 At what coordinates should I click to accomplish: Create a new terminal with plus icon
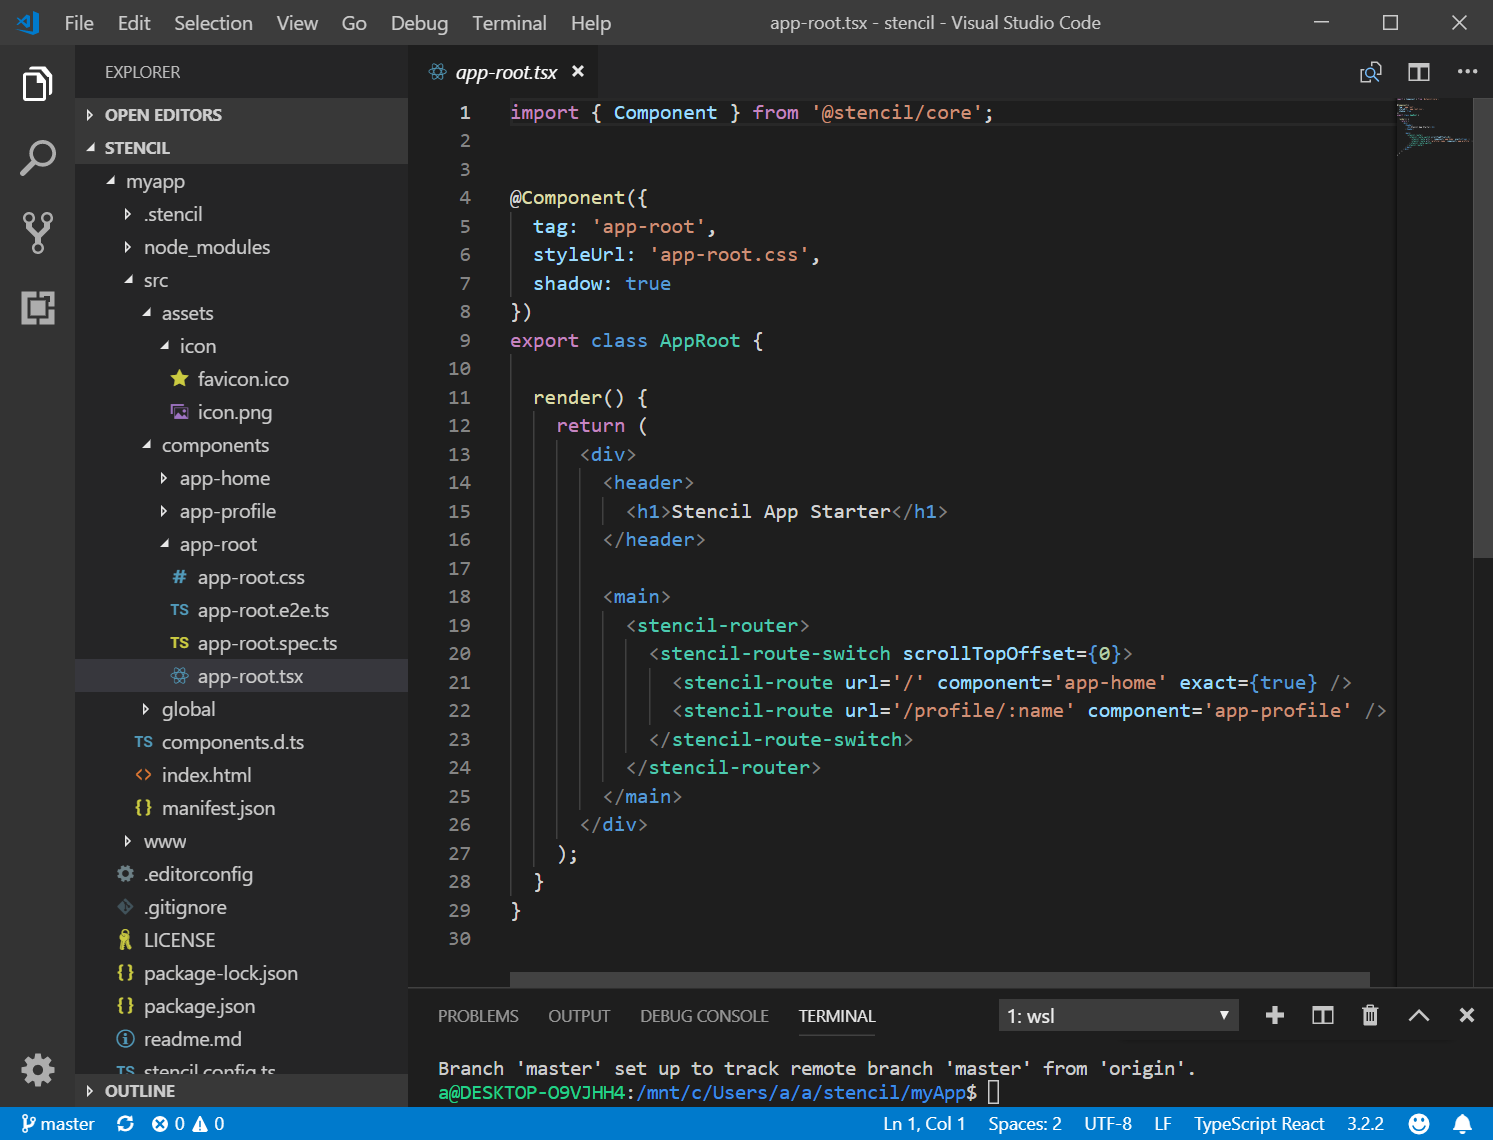[1274, 1016]
